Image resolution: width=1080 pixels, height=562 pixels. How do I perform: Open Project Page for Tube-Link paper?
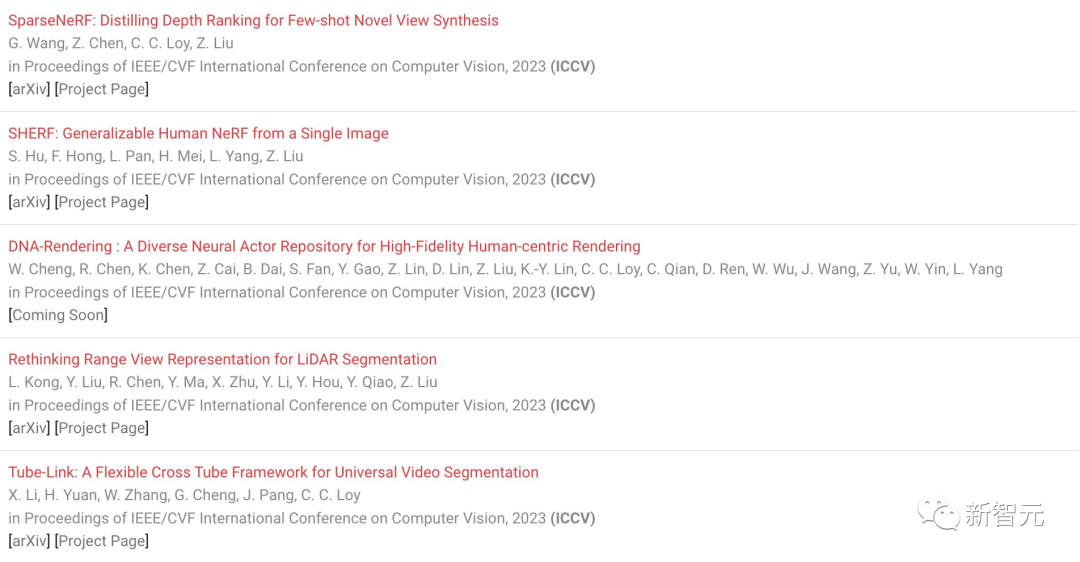pos(102,541)
